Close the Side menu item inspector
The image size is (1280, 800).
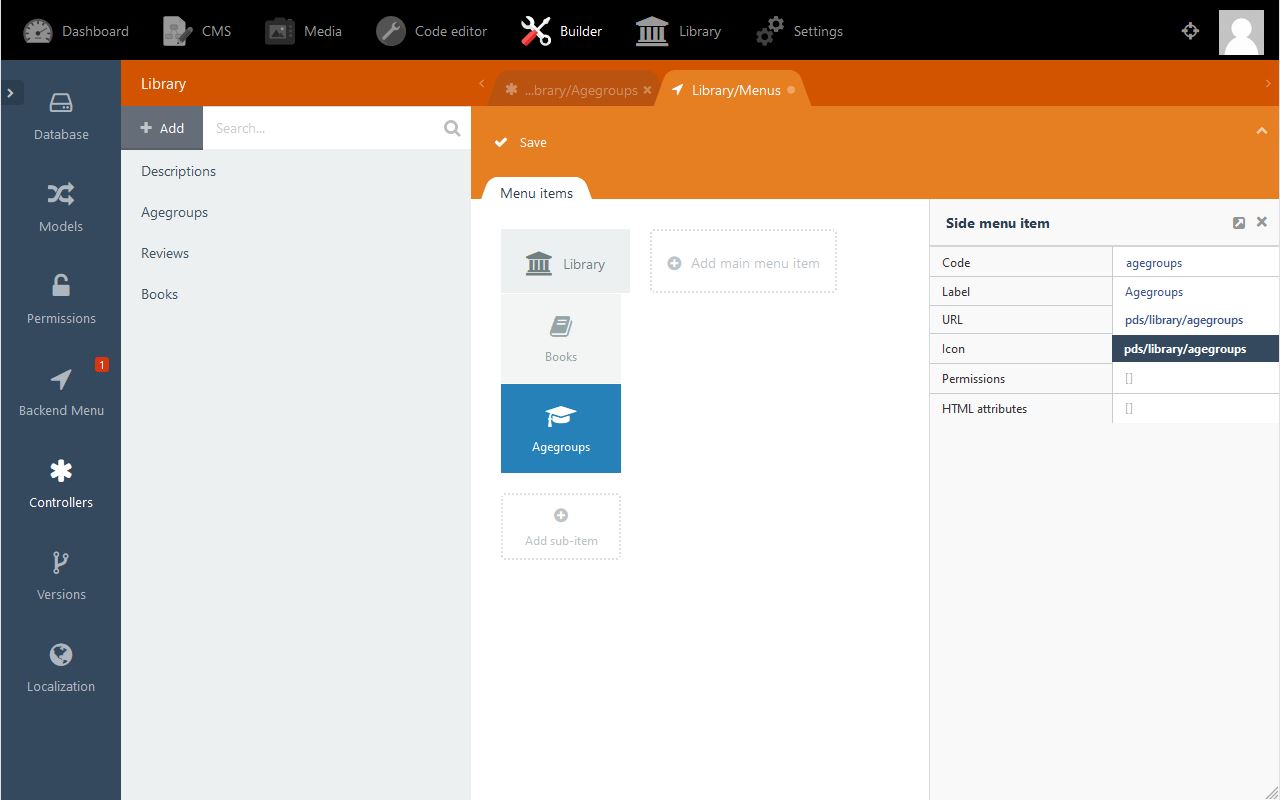click(x=1262, y=222)
